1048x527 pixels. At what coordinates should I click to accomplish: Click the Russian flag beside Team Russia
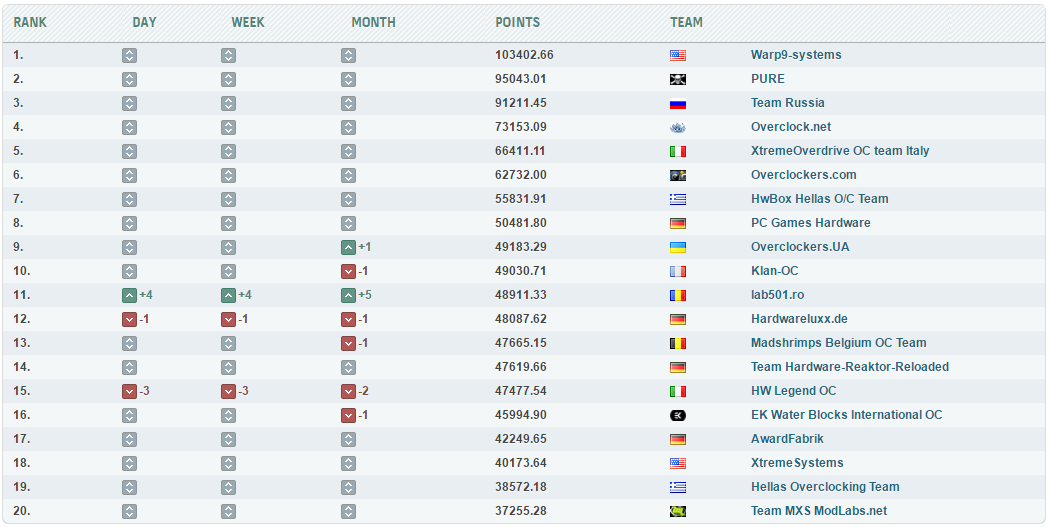[677, 103]
